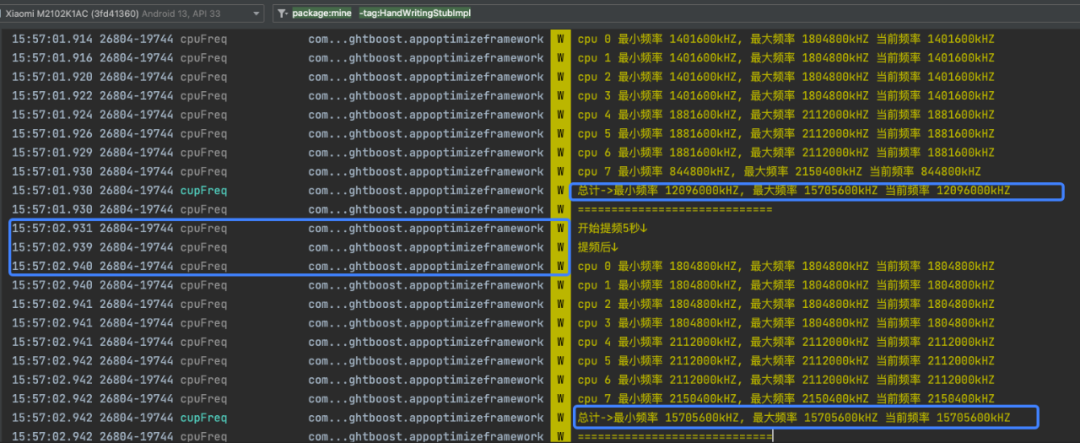Click process ID 26804-19744 in the 15:57:01.924 row
Screen dimensions: 1080x443
136,114
